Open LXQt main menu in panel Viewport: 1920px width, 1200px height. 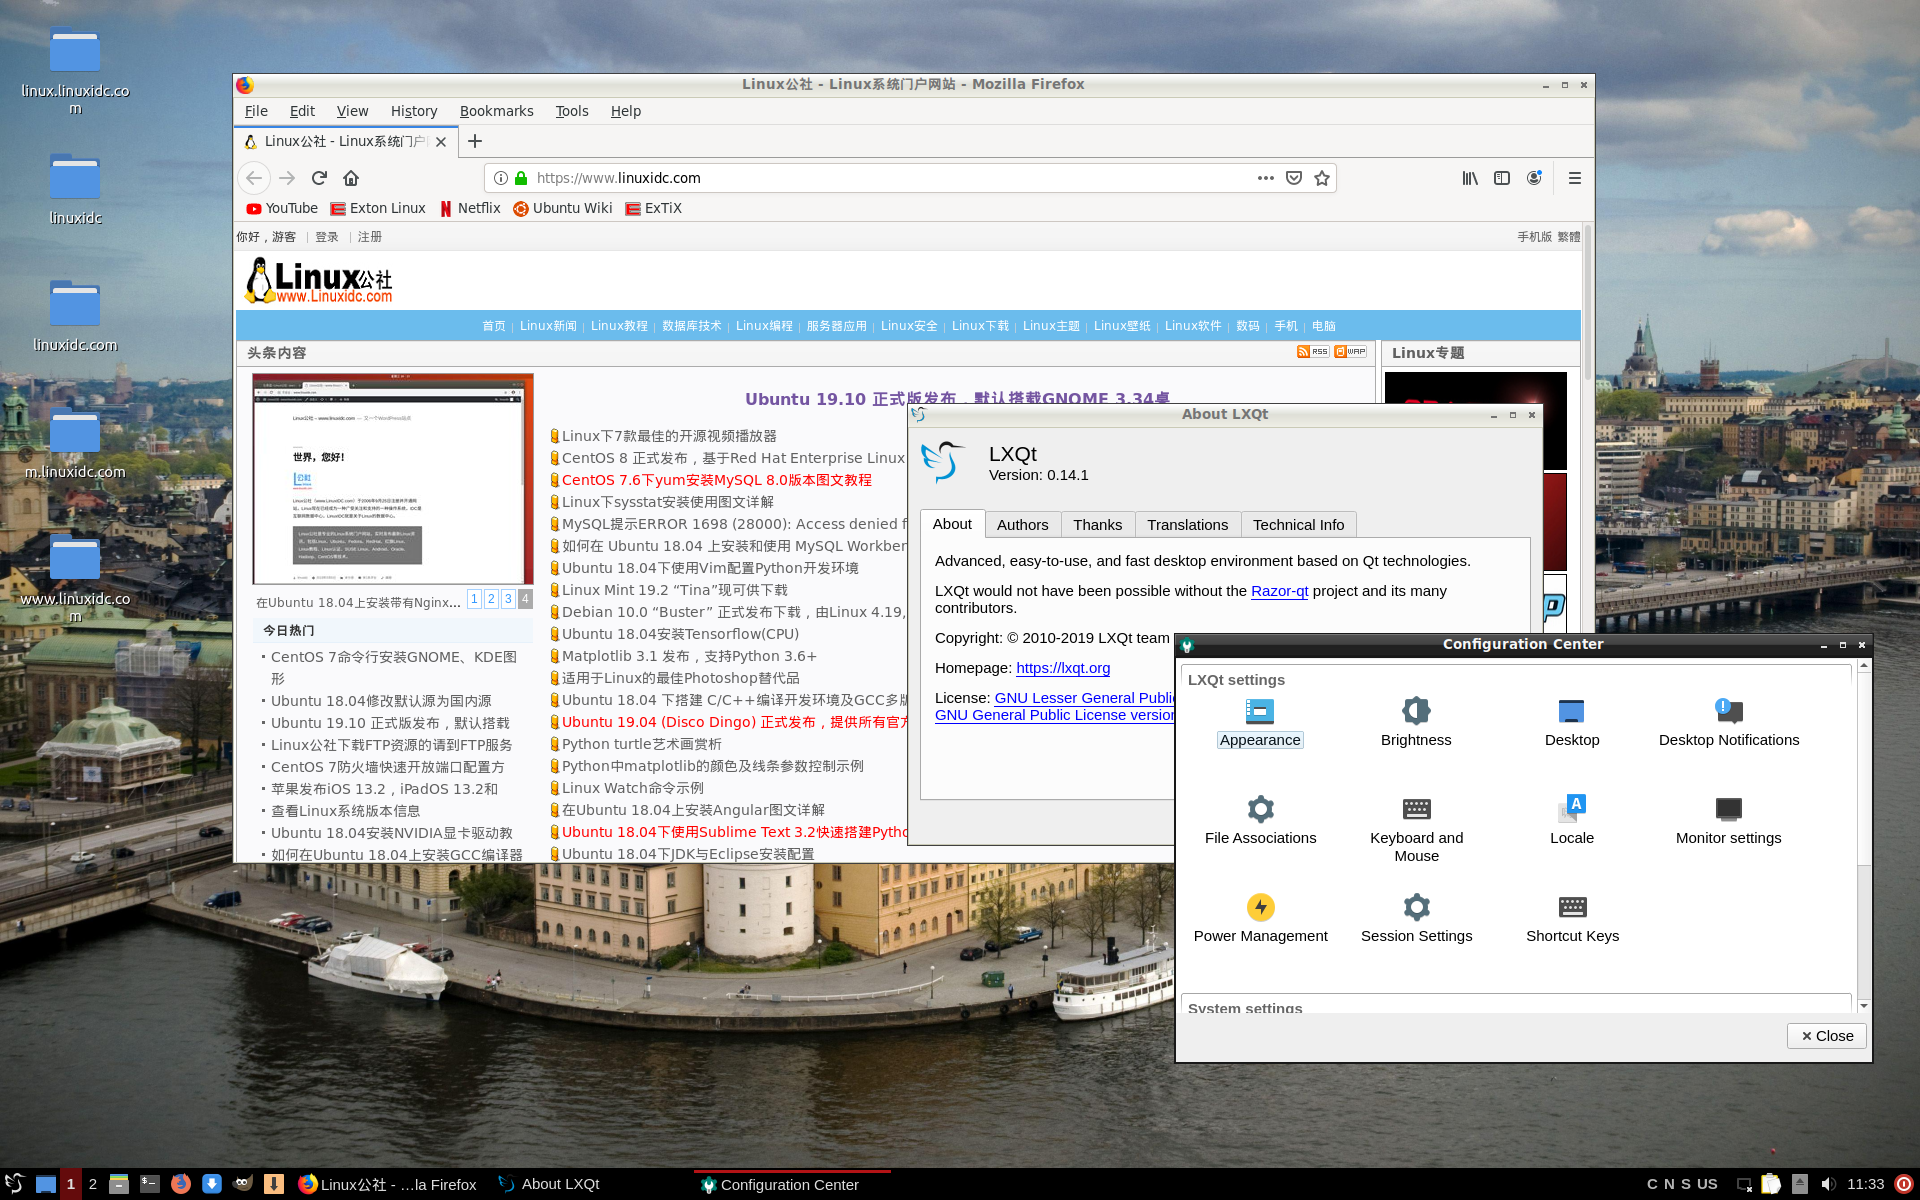[14, 1184]
